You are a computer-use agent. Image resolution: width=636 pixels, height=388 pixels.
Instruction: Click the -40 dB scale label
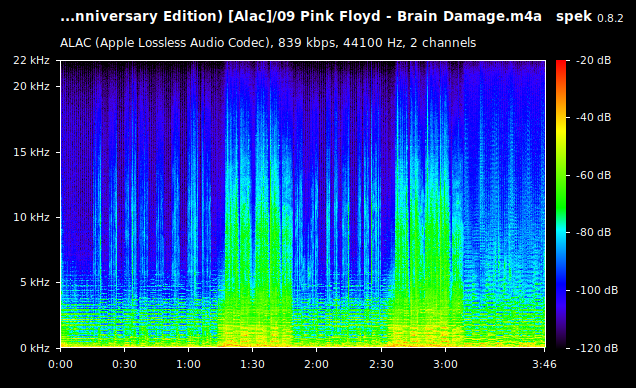click(x=593, y=118)
